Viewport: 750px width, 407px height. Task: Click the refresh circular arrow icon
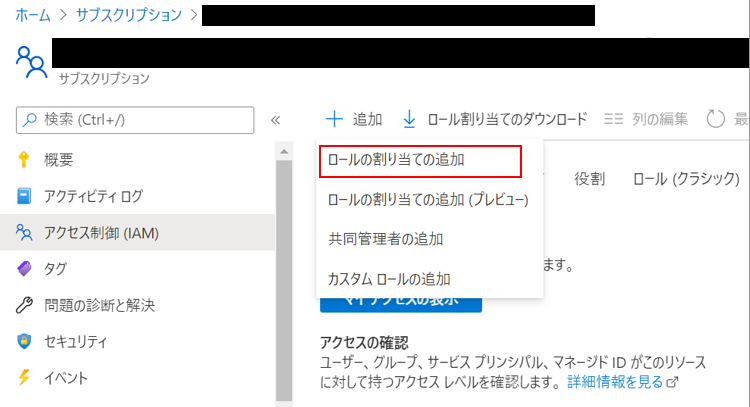tap(716, 119)
